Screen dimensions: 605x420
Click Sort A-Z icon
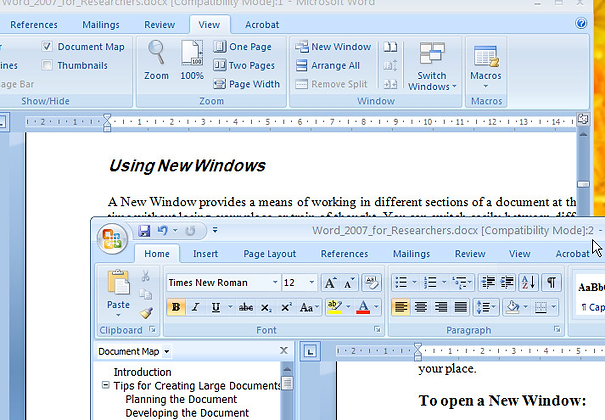click(x=529, y=283)
